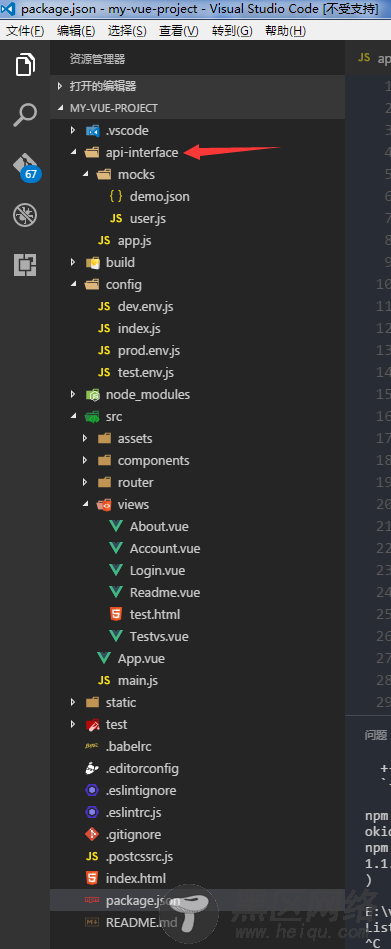The image size is (391, 949).
Task: Select the .gitignore file
Action: (133, 834)
